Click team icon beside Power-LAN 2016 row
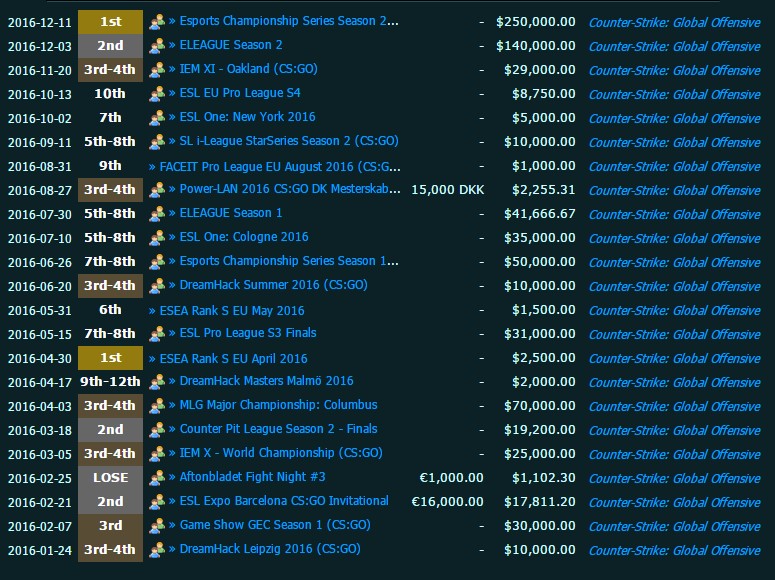775x580 pixels. (157, 189)
